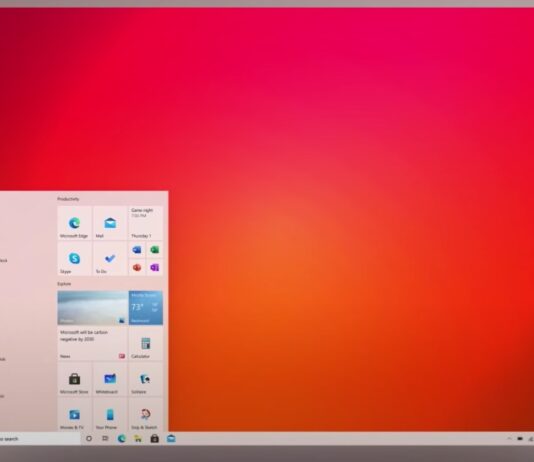Open Cortana from the taskbar
This screenshot has width=534, height=462.
coord(89,439)
